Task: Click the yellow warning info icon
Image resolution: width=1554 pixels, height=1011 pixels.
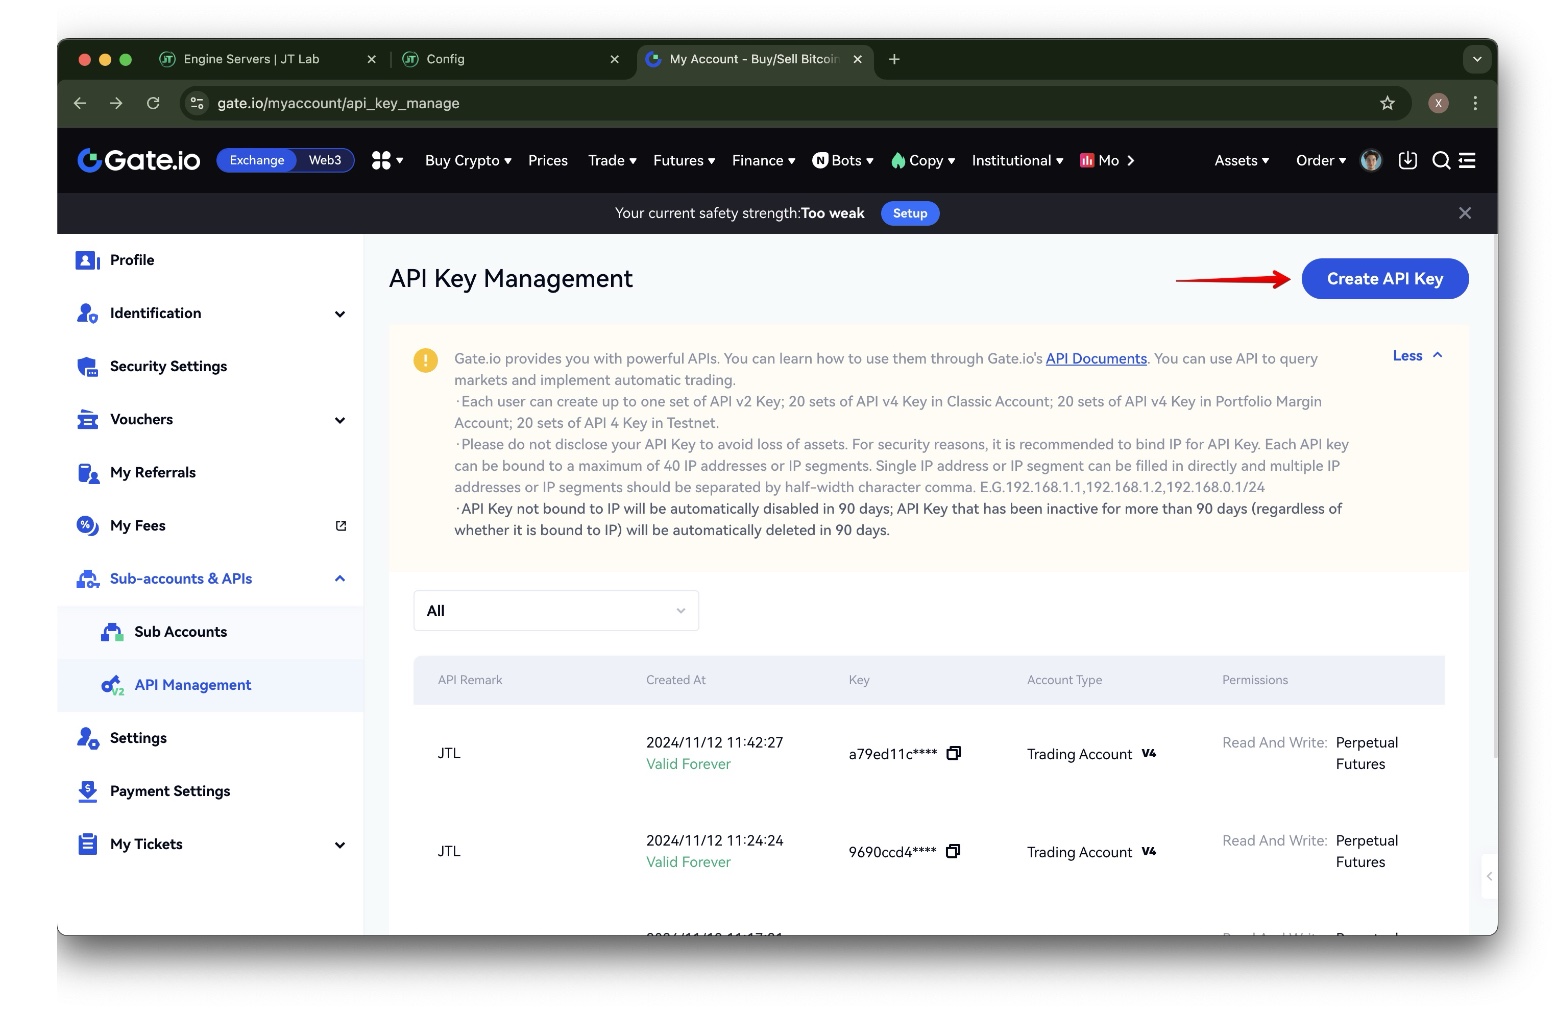Action: pos(426,360)
